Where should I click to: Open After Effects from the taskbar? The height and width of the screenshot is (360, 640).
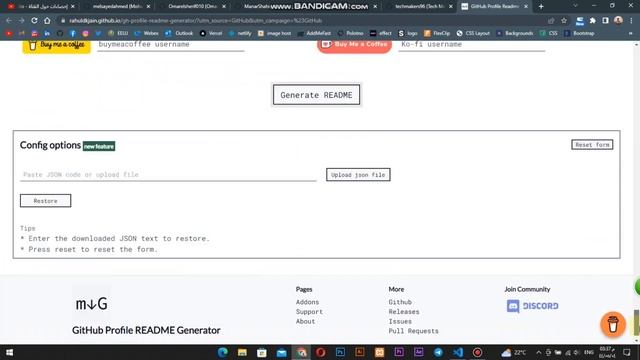[x=418, y=352]
